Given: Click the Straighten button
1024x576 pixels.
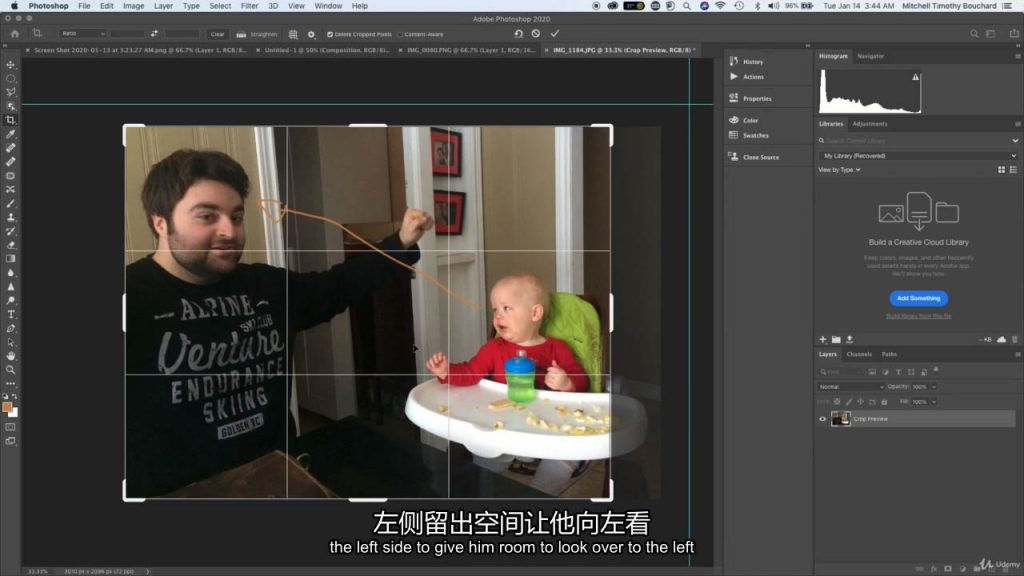Looking at the screenshot, I should [x=257, y=34].
